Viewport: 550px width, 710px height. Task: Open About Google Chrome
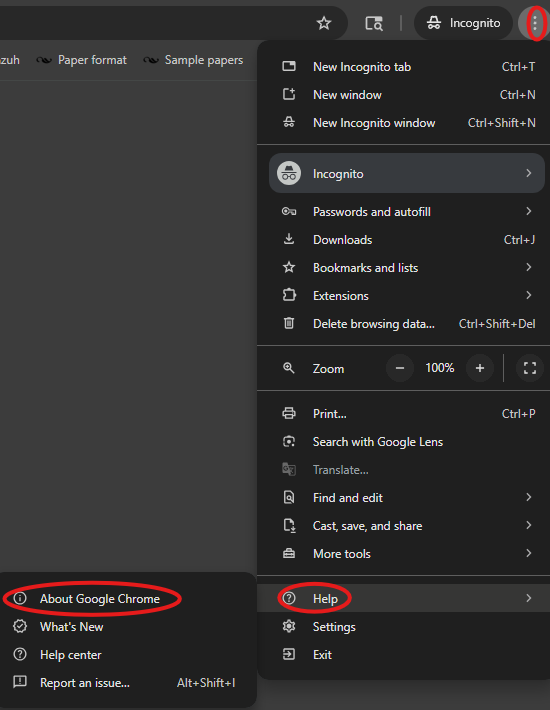click(126, 599)
